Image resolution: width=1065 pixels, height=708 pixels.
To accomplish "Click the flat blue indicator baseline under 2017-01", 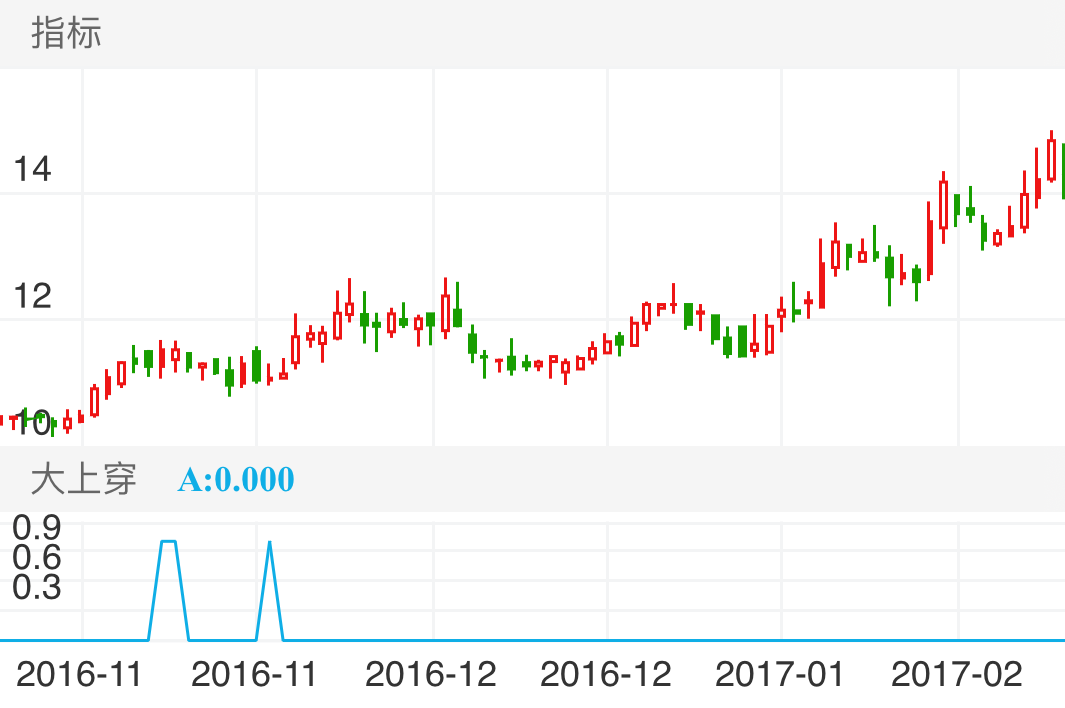I will click(x=780, y=639).
